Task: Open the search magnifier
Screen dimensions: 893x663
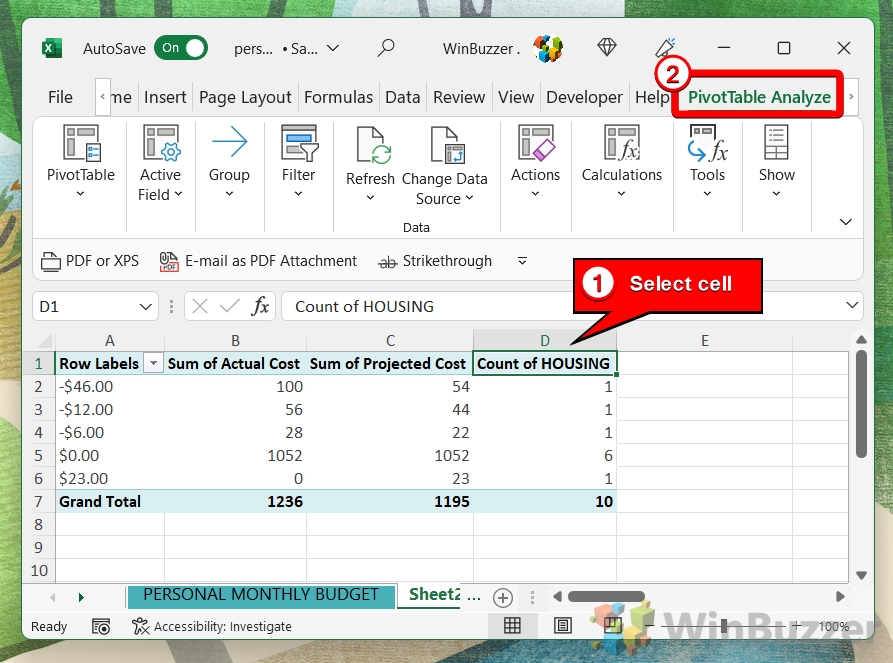Action: [386, 48]
